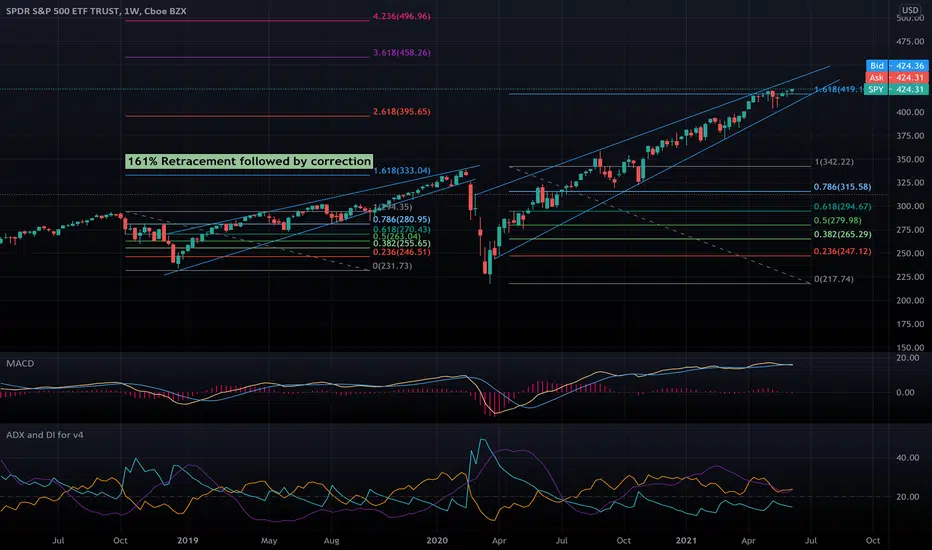The width and height of the screenshot is (932, 550).
Task: Click the MACD indicator label
Action: [20, 363]
